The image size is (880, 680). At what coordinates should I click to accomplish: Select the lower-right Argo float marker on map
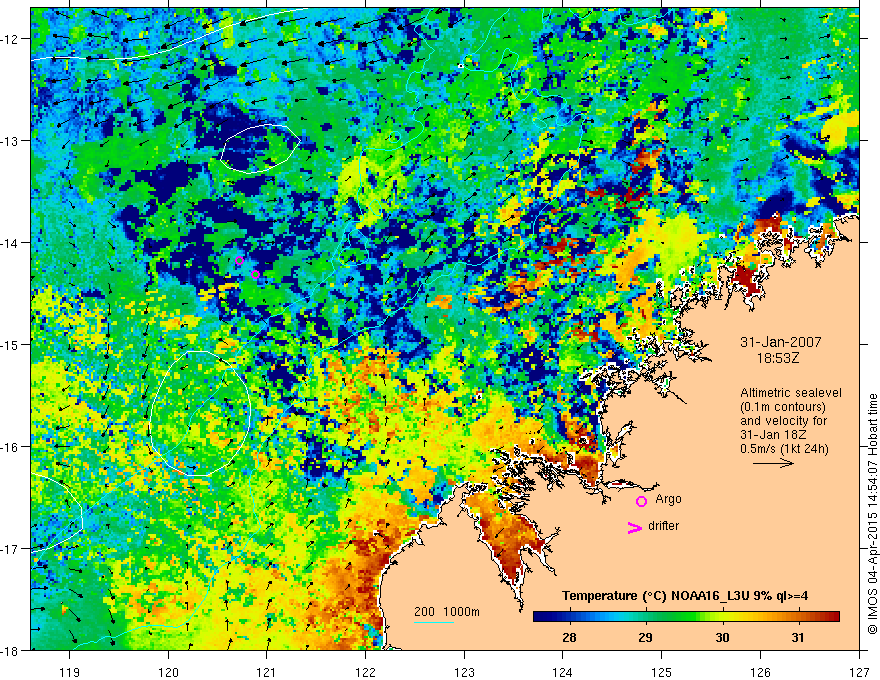255,274
